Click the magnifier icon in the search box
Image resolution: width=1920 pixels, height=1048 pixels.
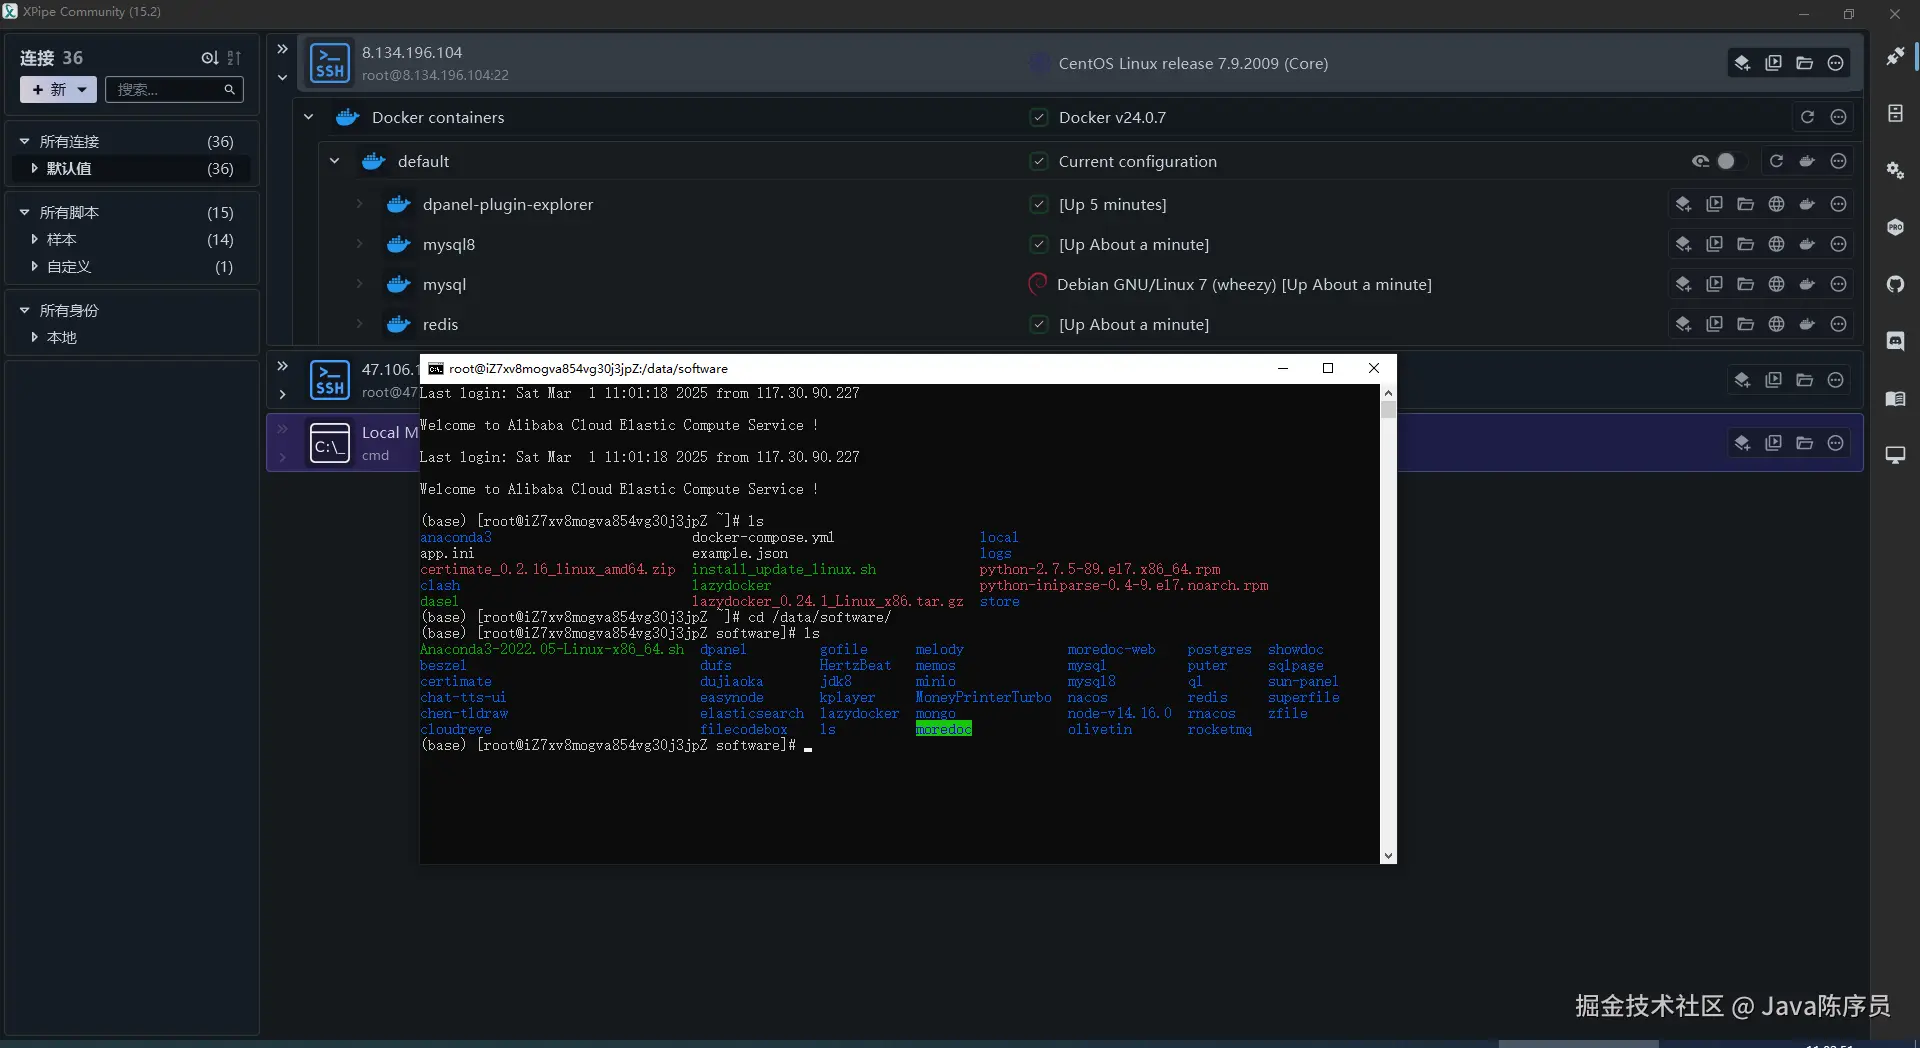(229, 90)
